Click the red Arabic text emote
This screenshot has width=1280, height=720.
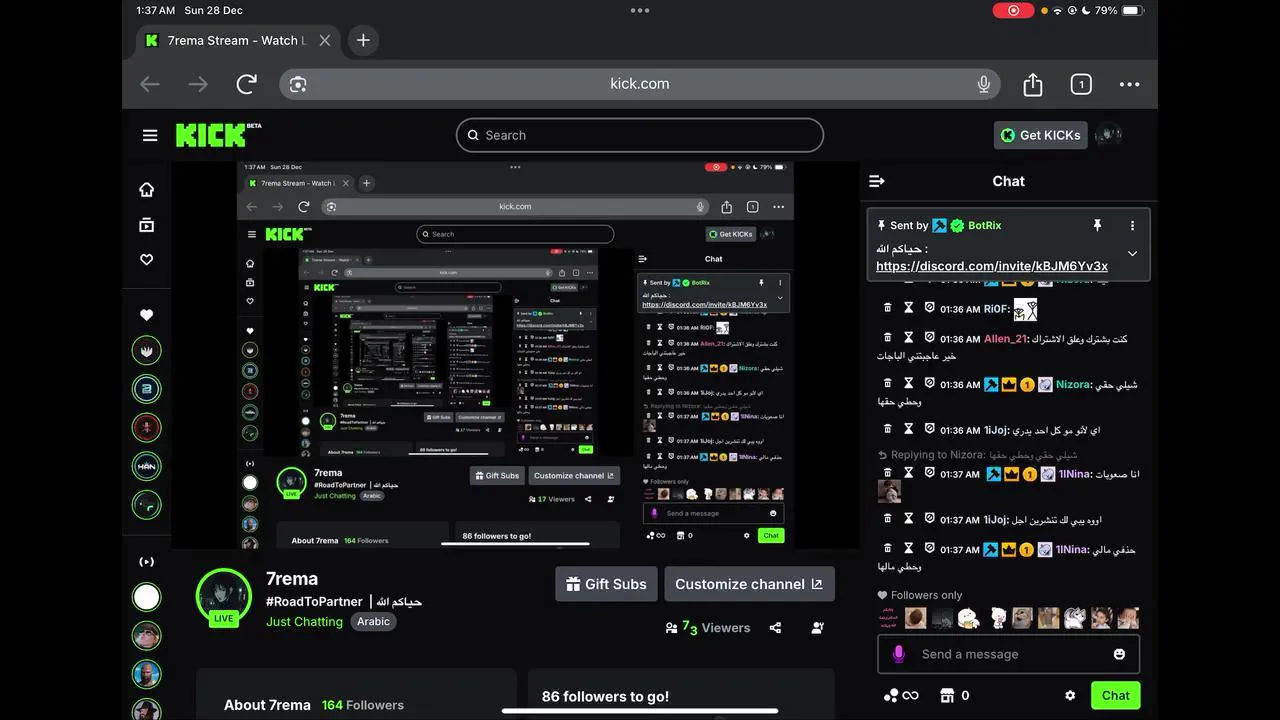tap(889, 618)
